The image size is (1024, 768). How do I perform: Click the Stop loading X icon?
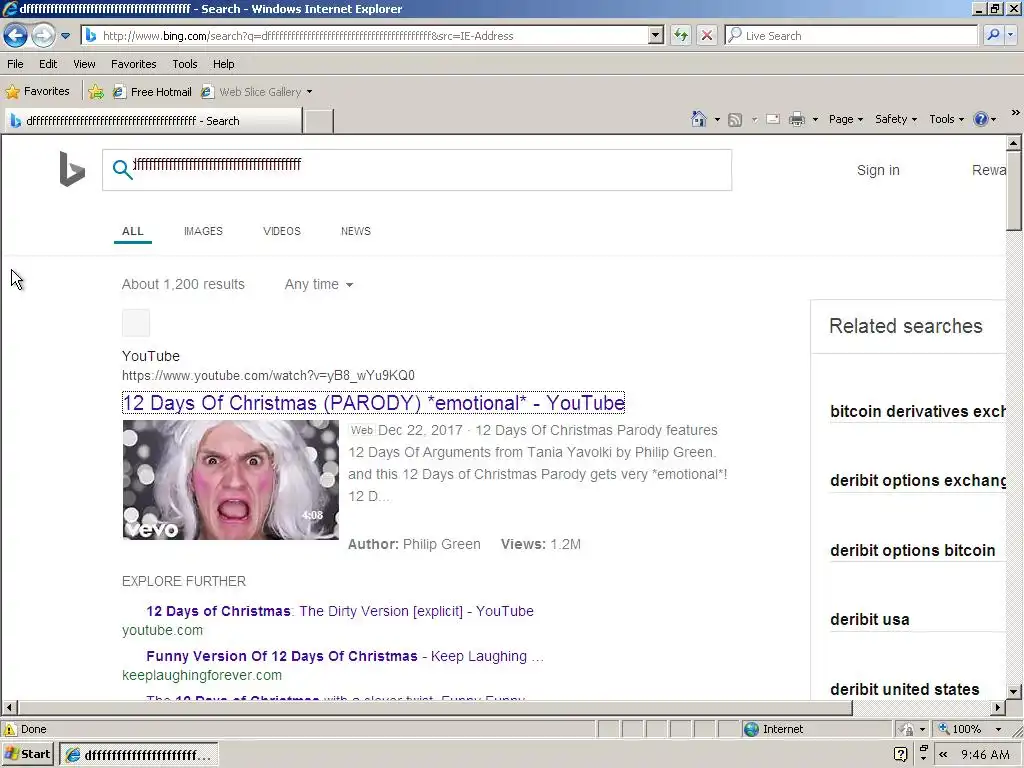point(707,35)
